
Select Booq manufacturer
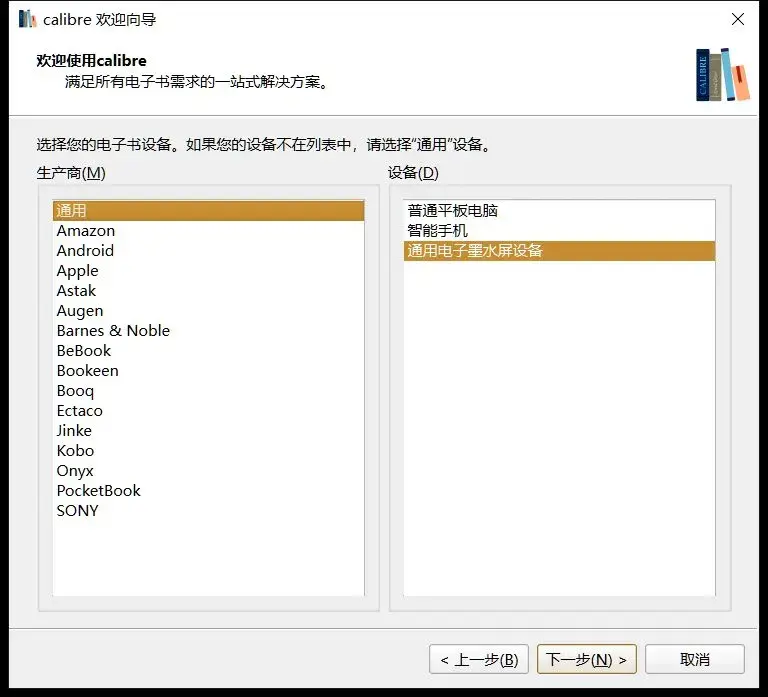(209, 391)
